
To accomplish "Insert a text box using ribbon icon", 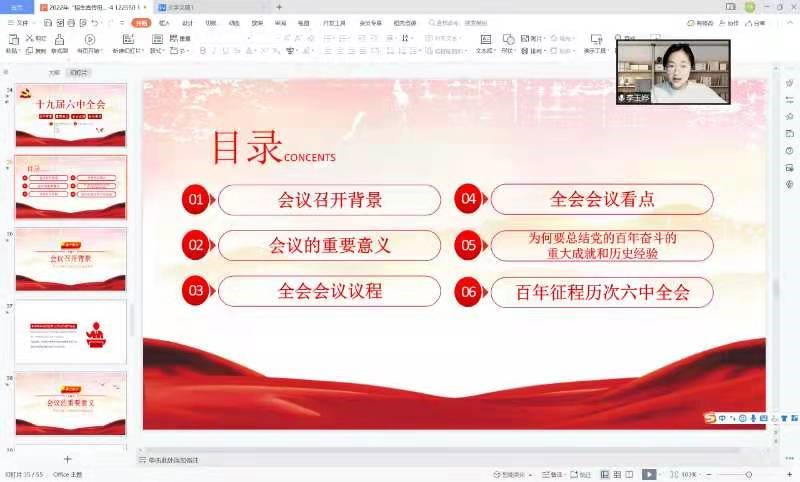I will 484,42.
